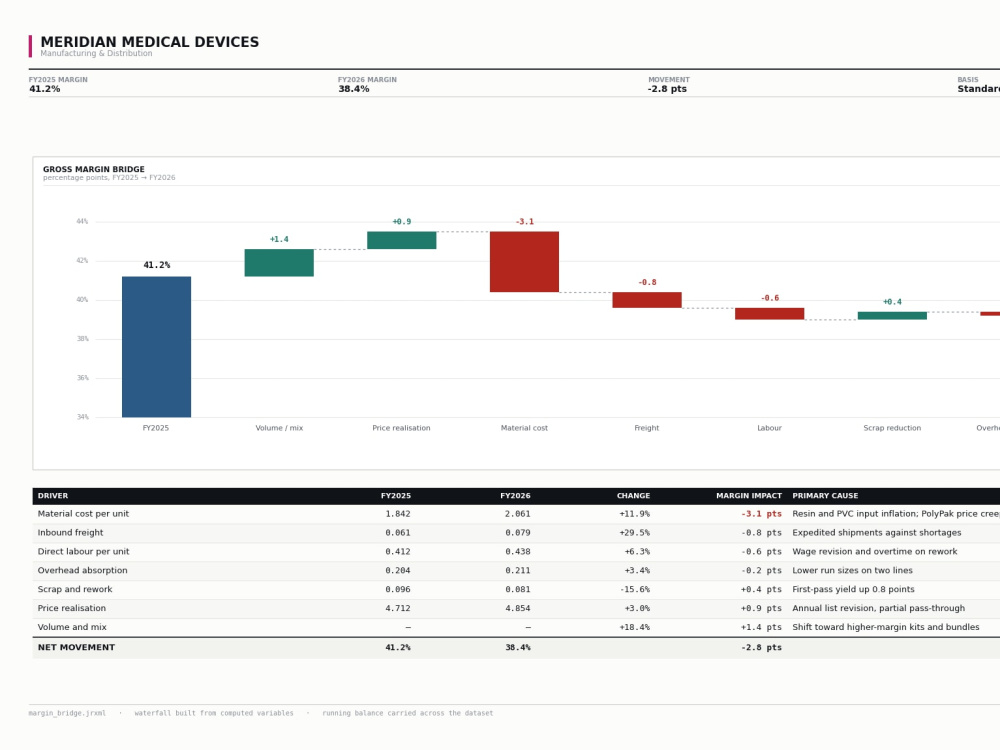1000x750 pixels.
Task: Click the 0.438 FY2026 labour cell
Action: point(518,552)
